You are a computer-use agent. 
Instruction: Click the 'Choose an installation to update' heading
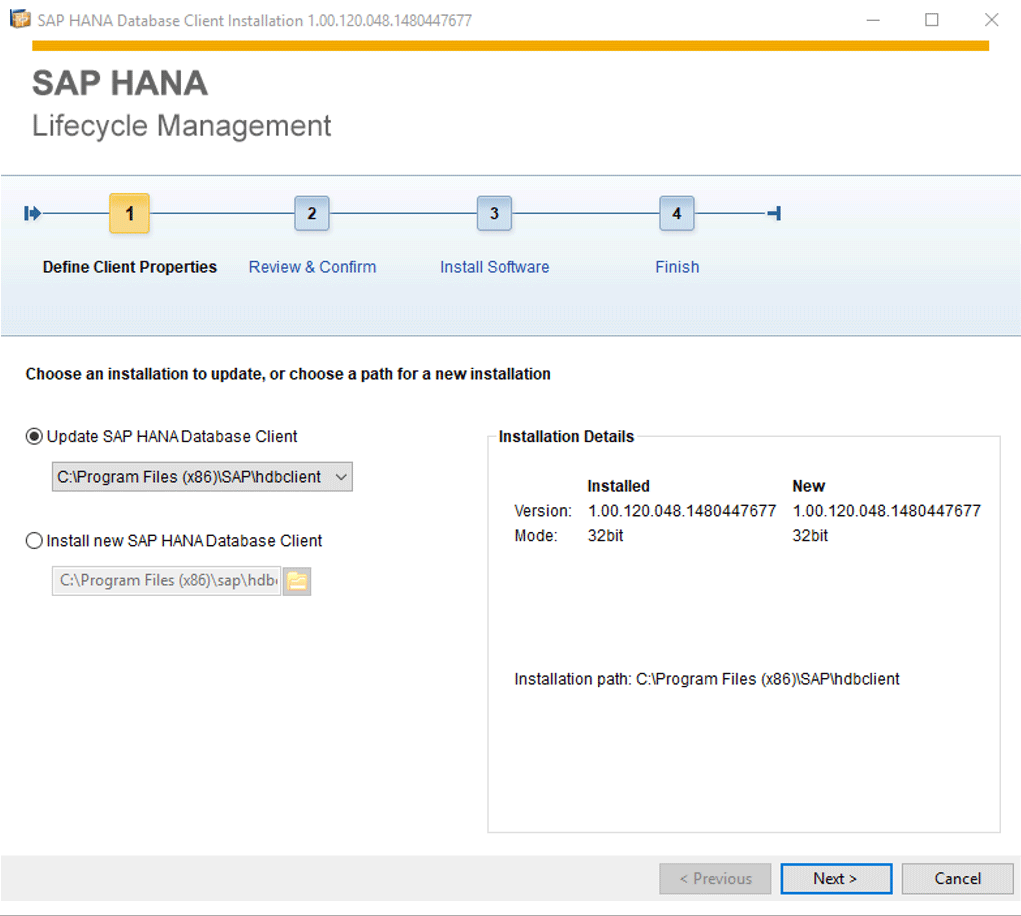tap(288, 374)
